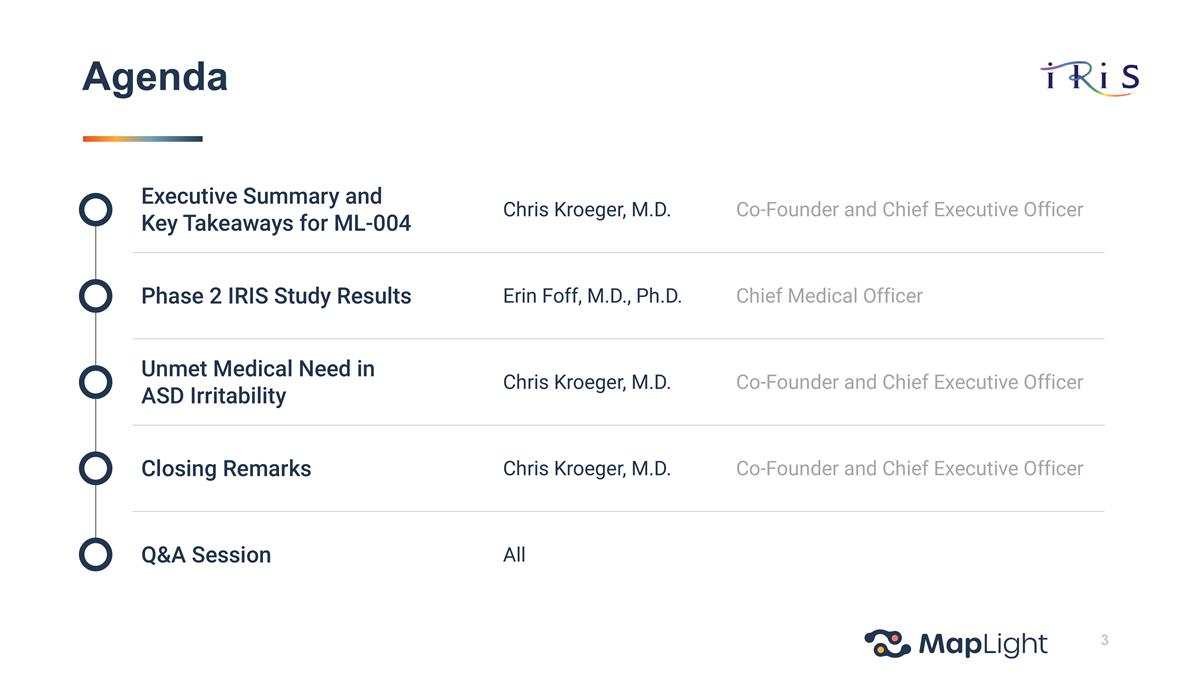Image resolution: width=1200 pixels, height=675 pixels.
Task: Select the Q&A Session agenda item
Action: [x=206, y=555]
